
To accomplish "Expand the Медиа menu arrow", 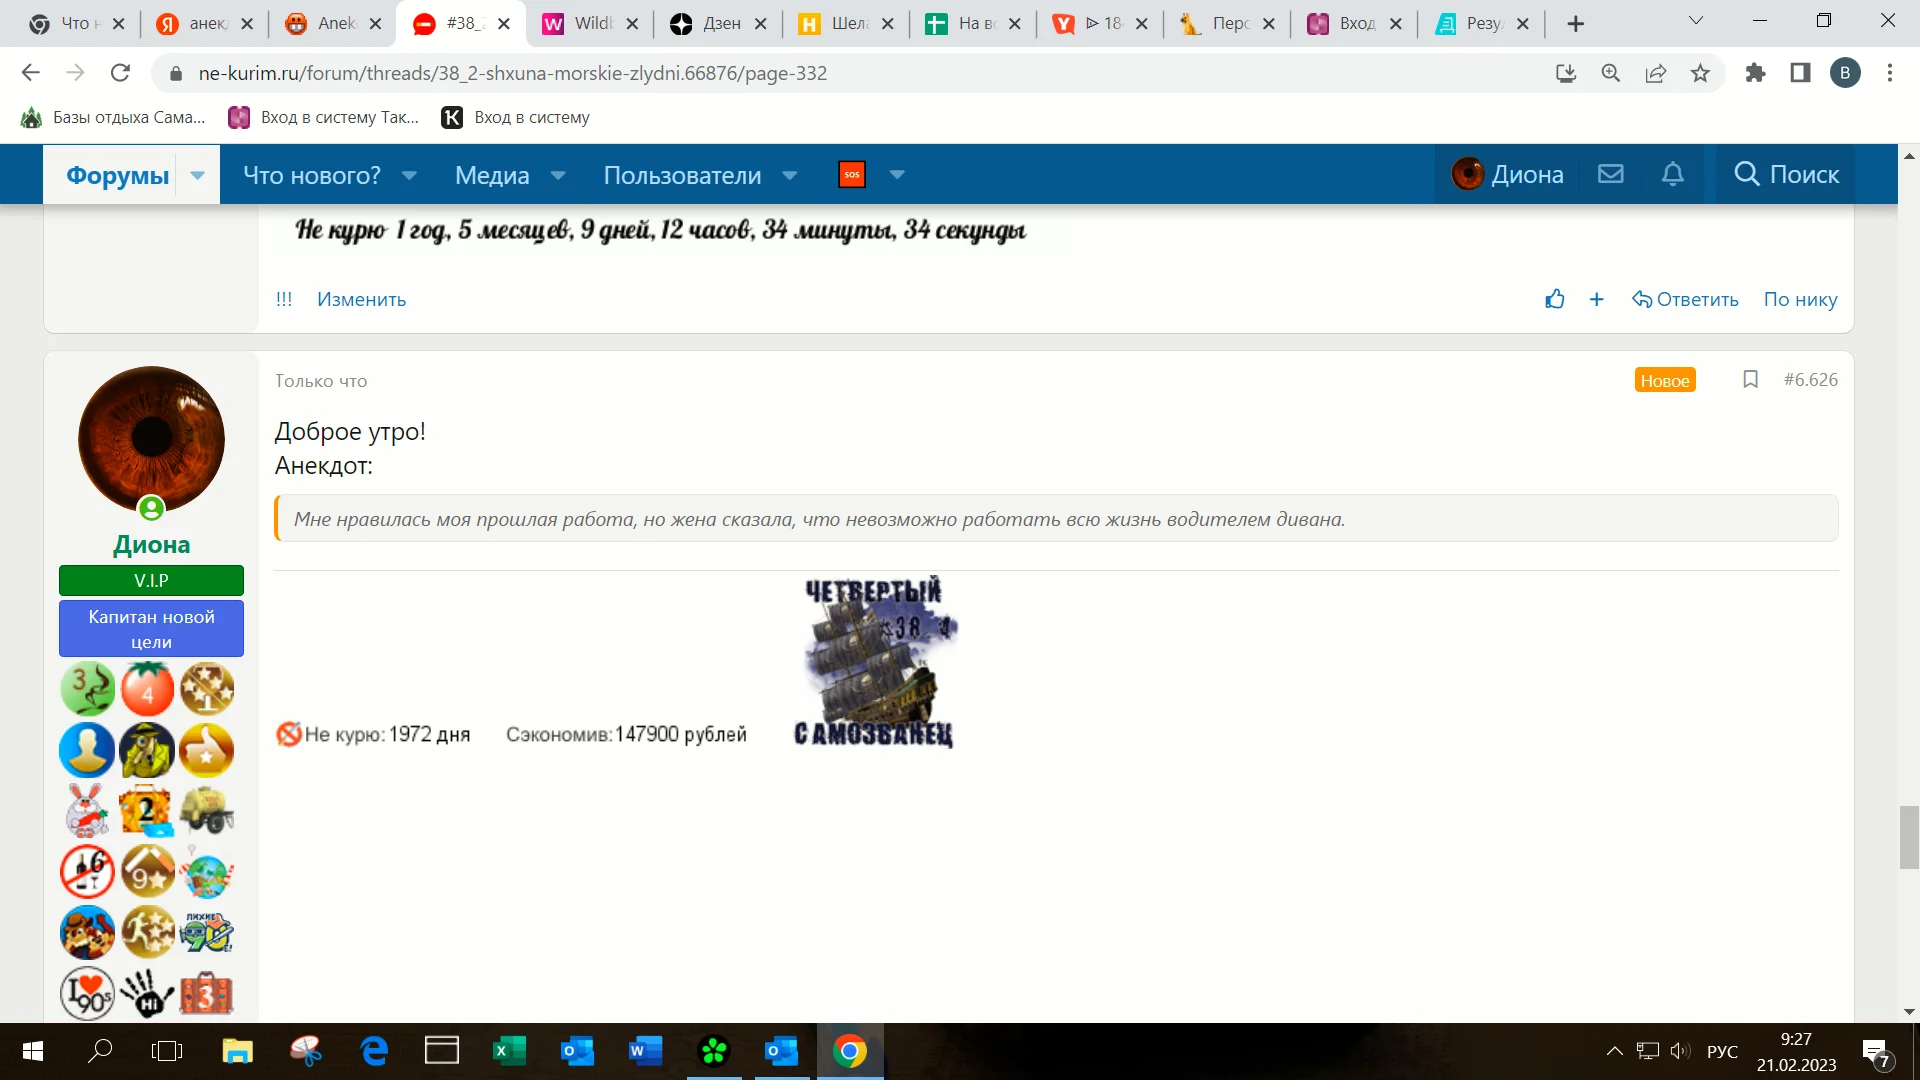I will tap(558, 175).
